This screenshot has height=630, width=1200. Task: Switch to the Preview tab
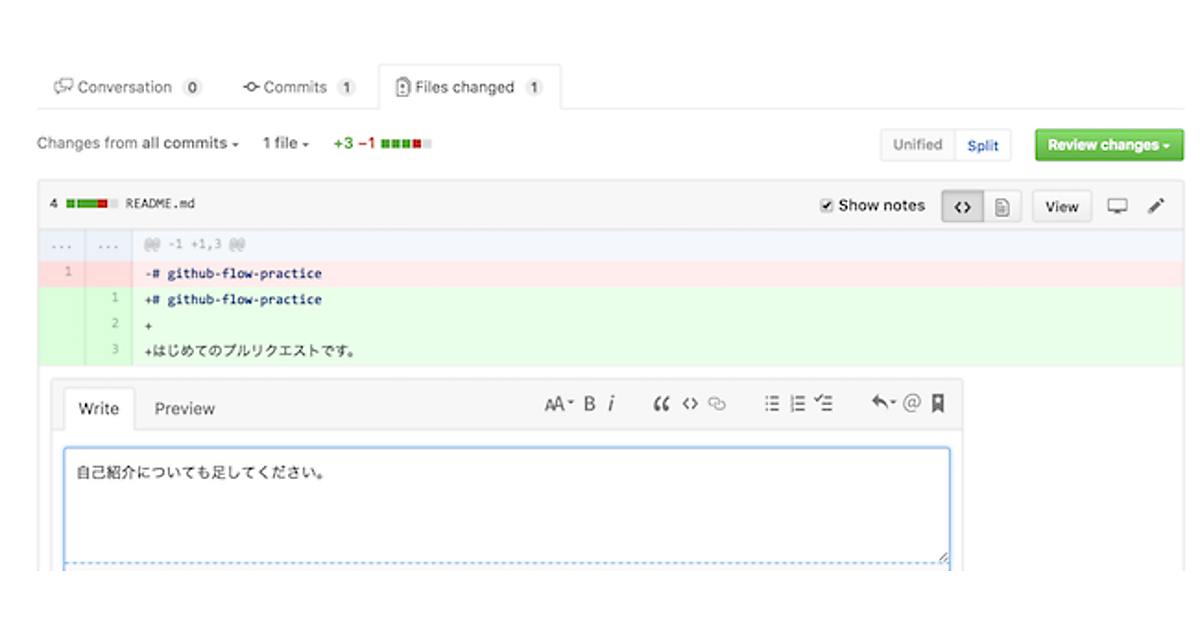tap(184, 408)
